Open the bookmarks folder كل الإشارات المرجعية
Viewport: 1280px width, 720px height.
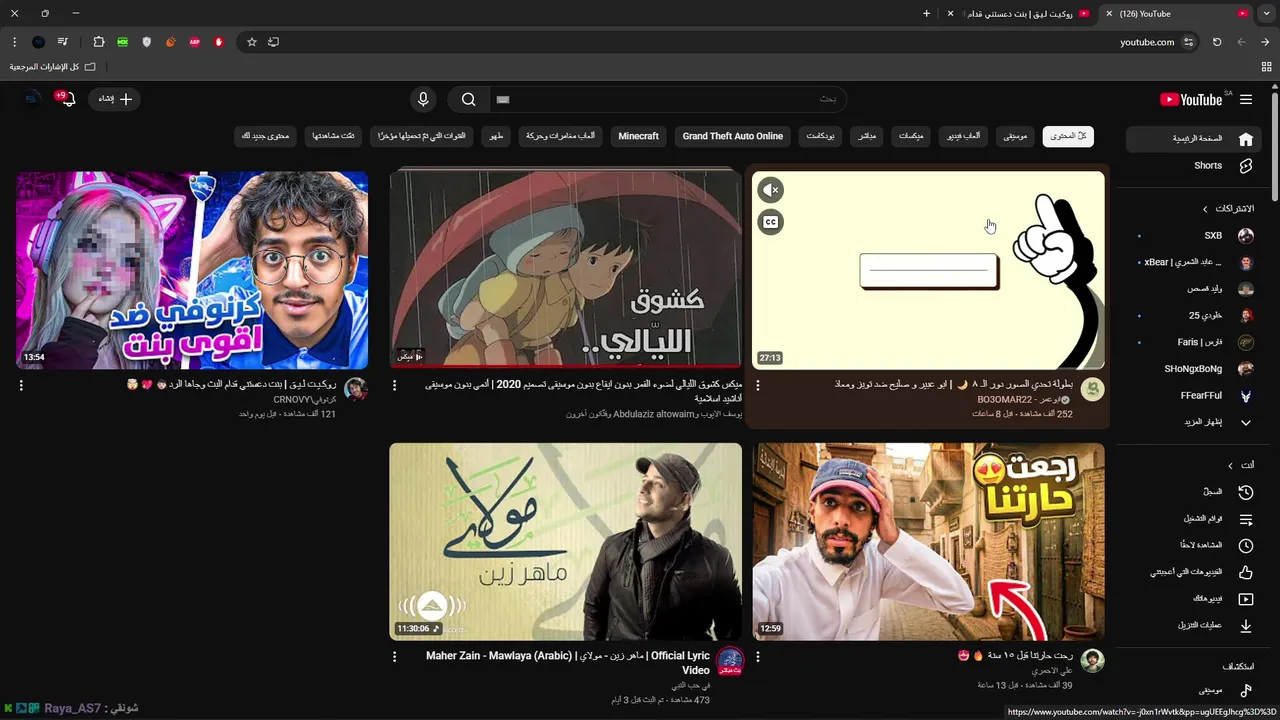[x=52, y=67]
